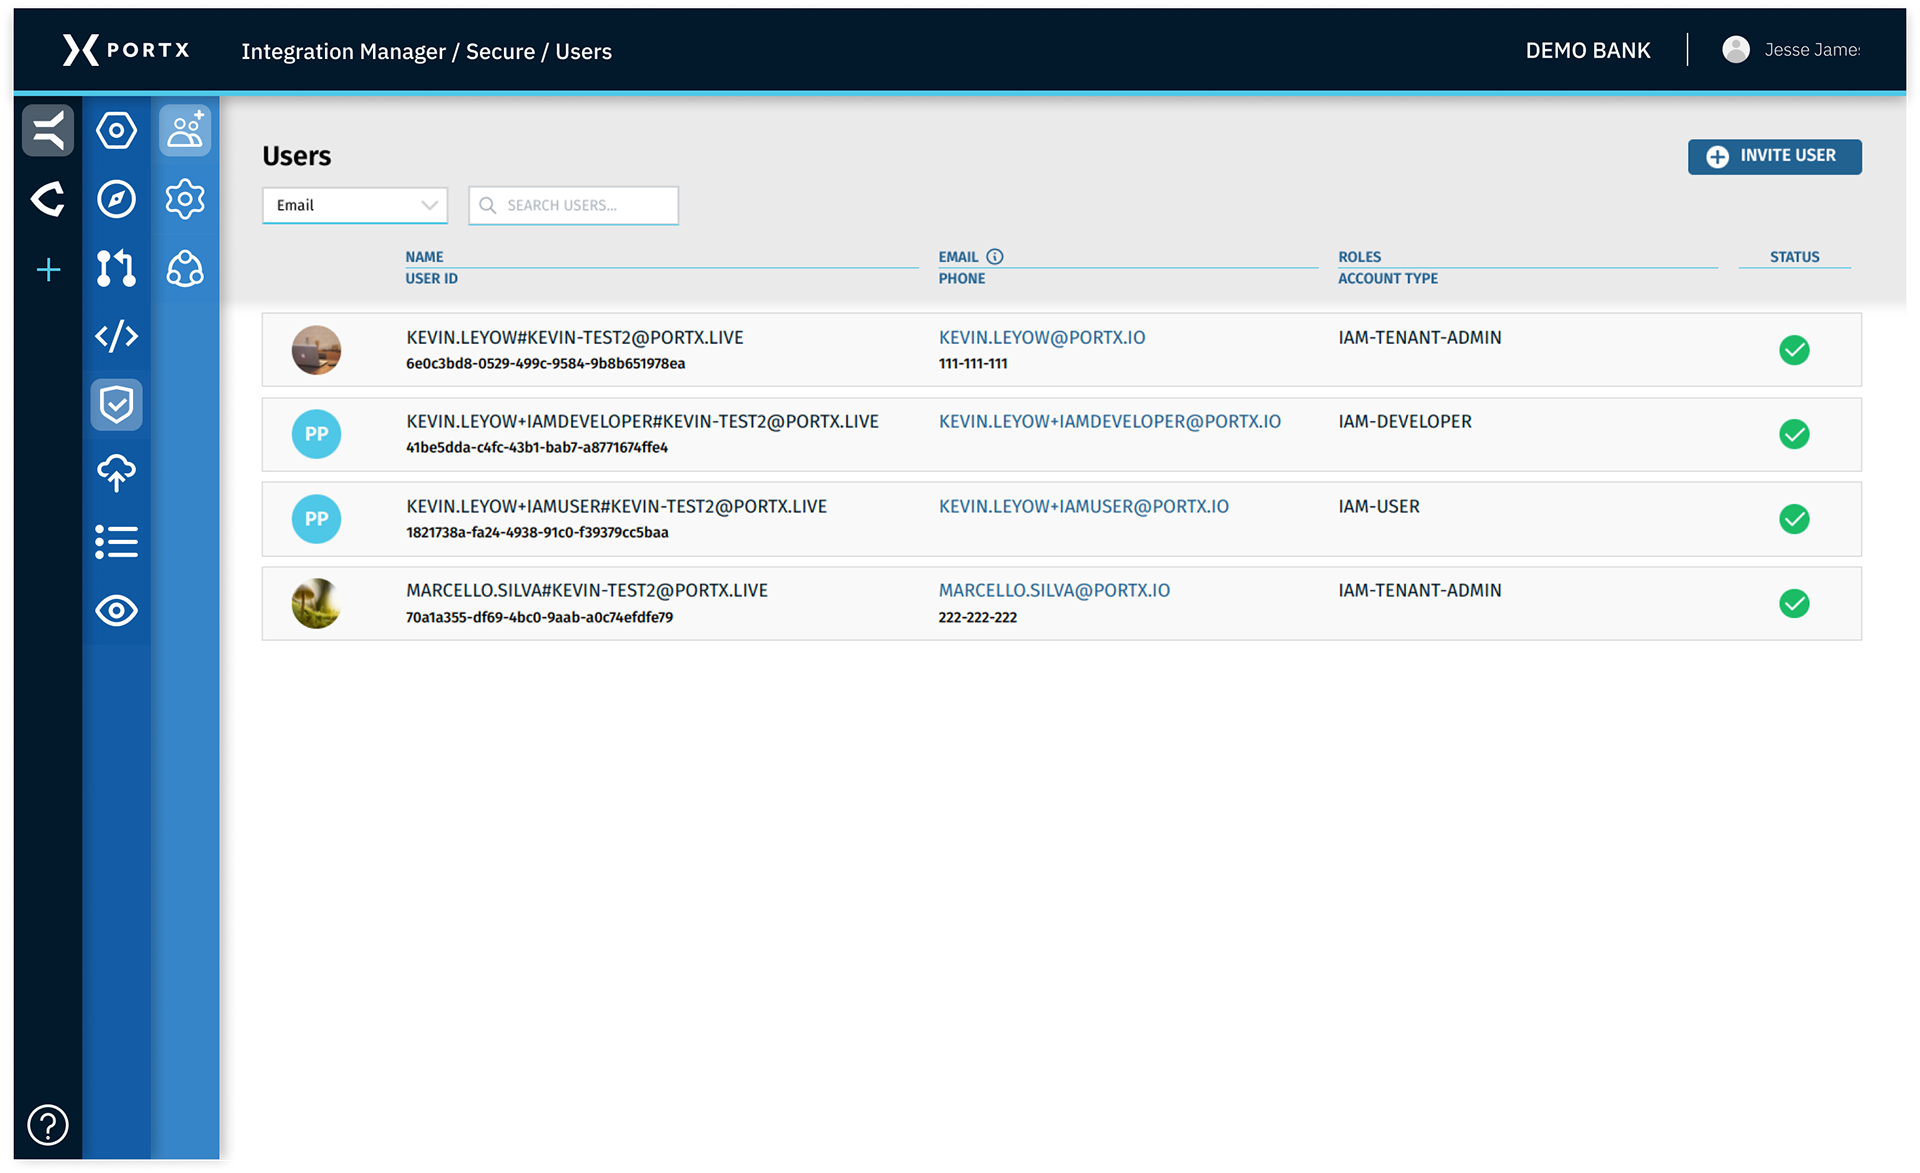The width and height of the screenshot is (1920, 1173).
Task: Click the plus expand icon in left rail
Action: [48, 269]
